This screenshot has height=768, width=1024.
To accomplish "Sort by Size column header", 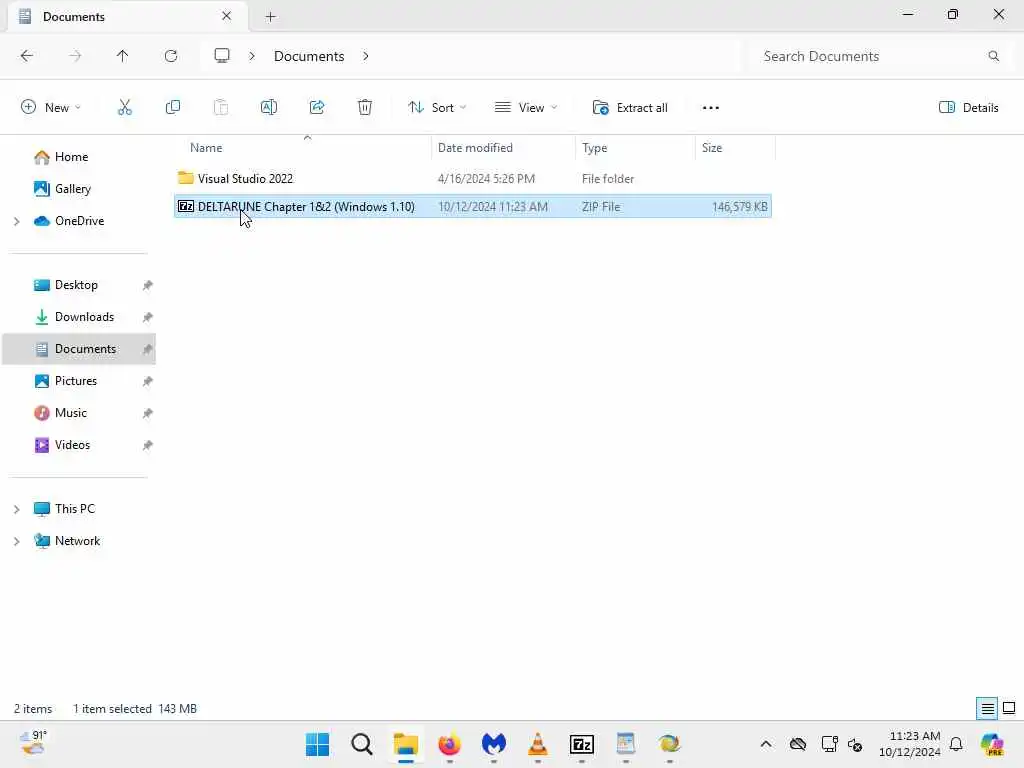I will click(735, 148).
